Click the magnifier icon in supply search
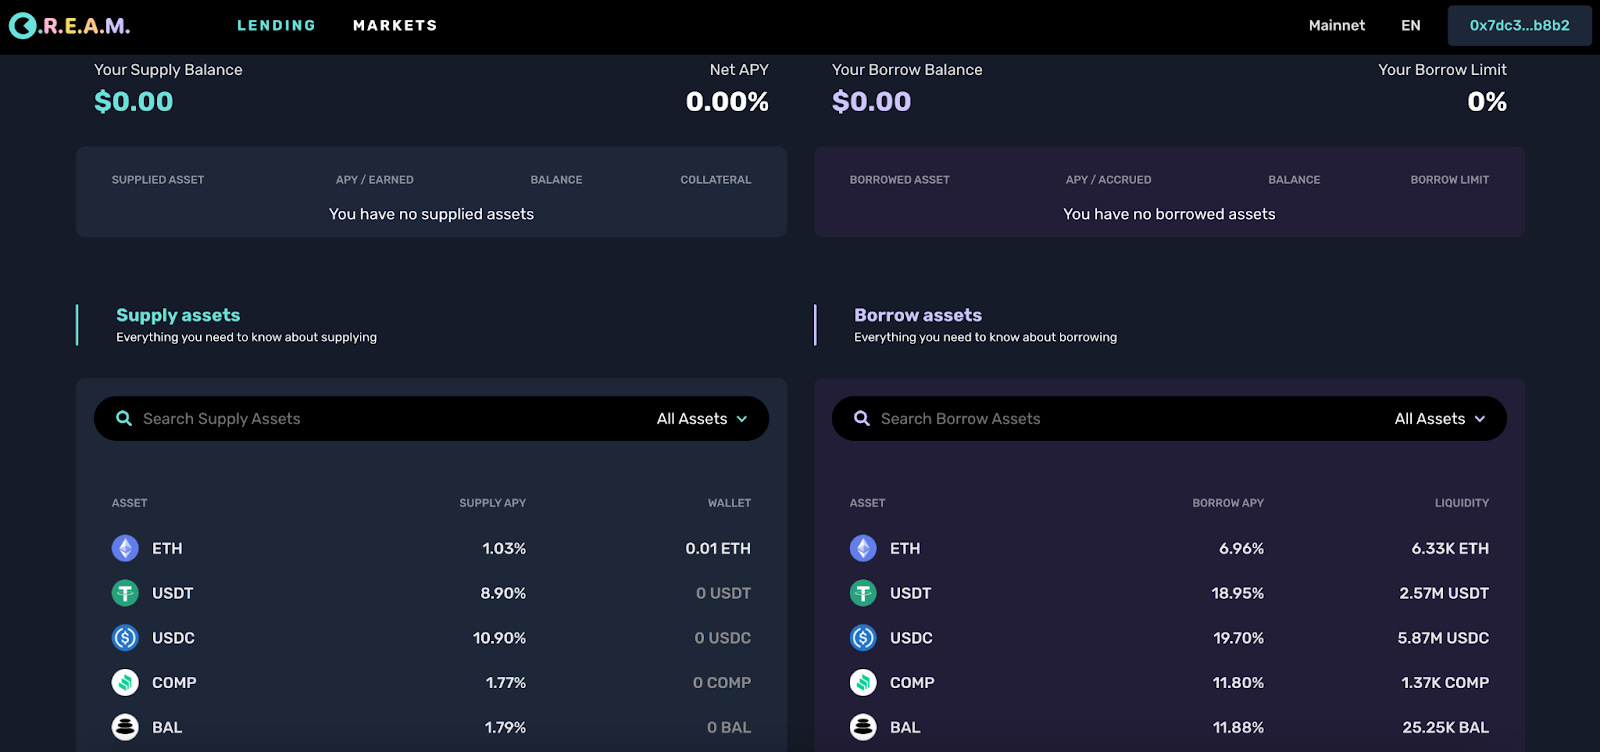This screenshot has width=1600, height=752. click(x=124, y=418)
